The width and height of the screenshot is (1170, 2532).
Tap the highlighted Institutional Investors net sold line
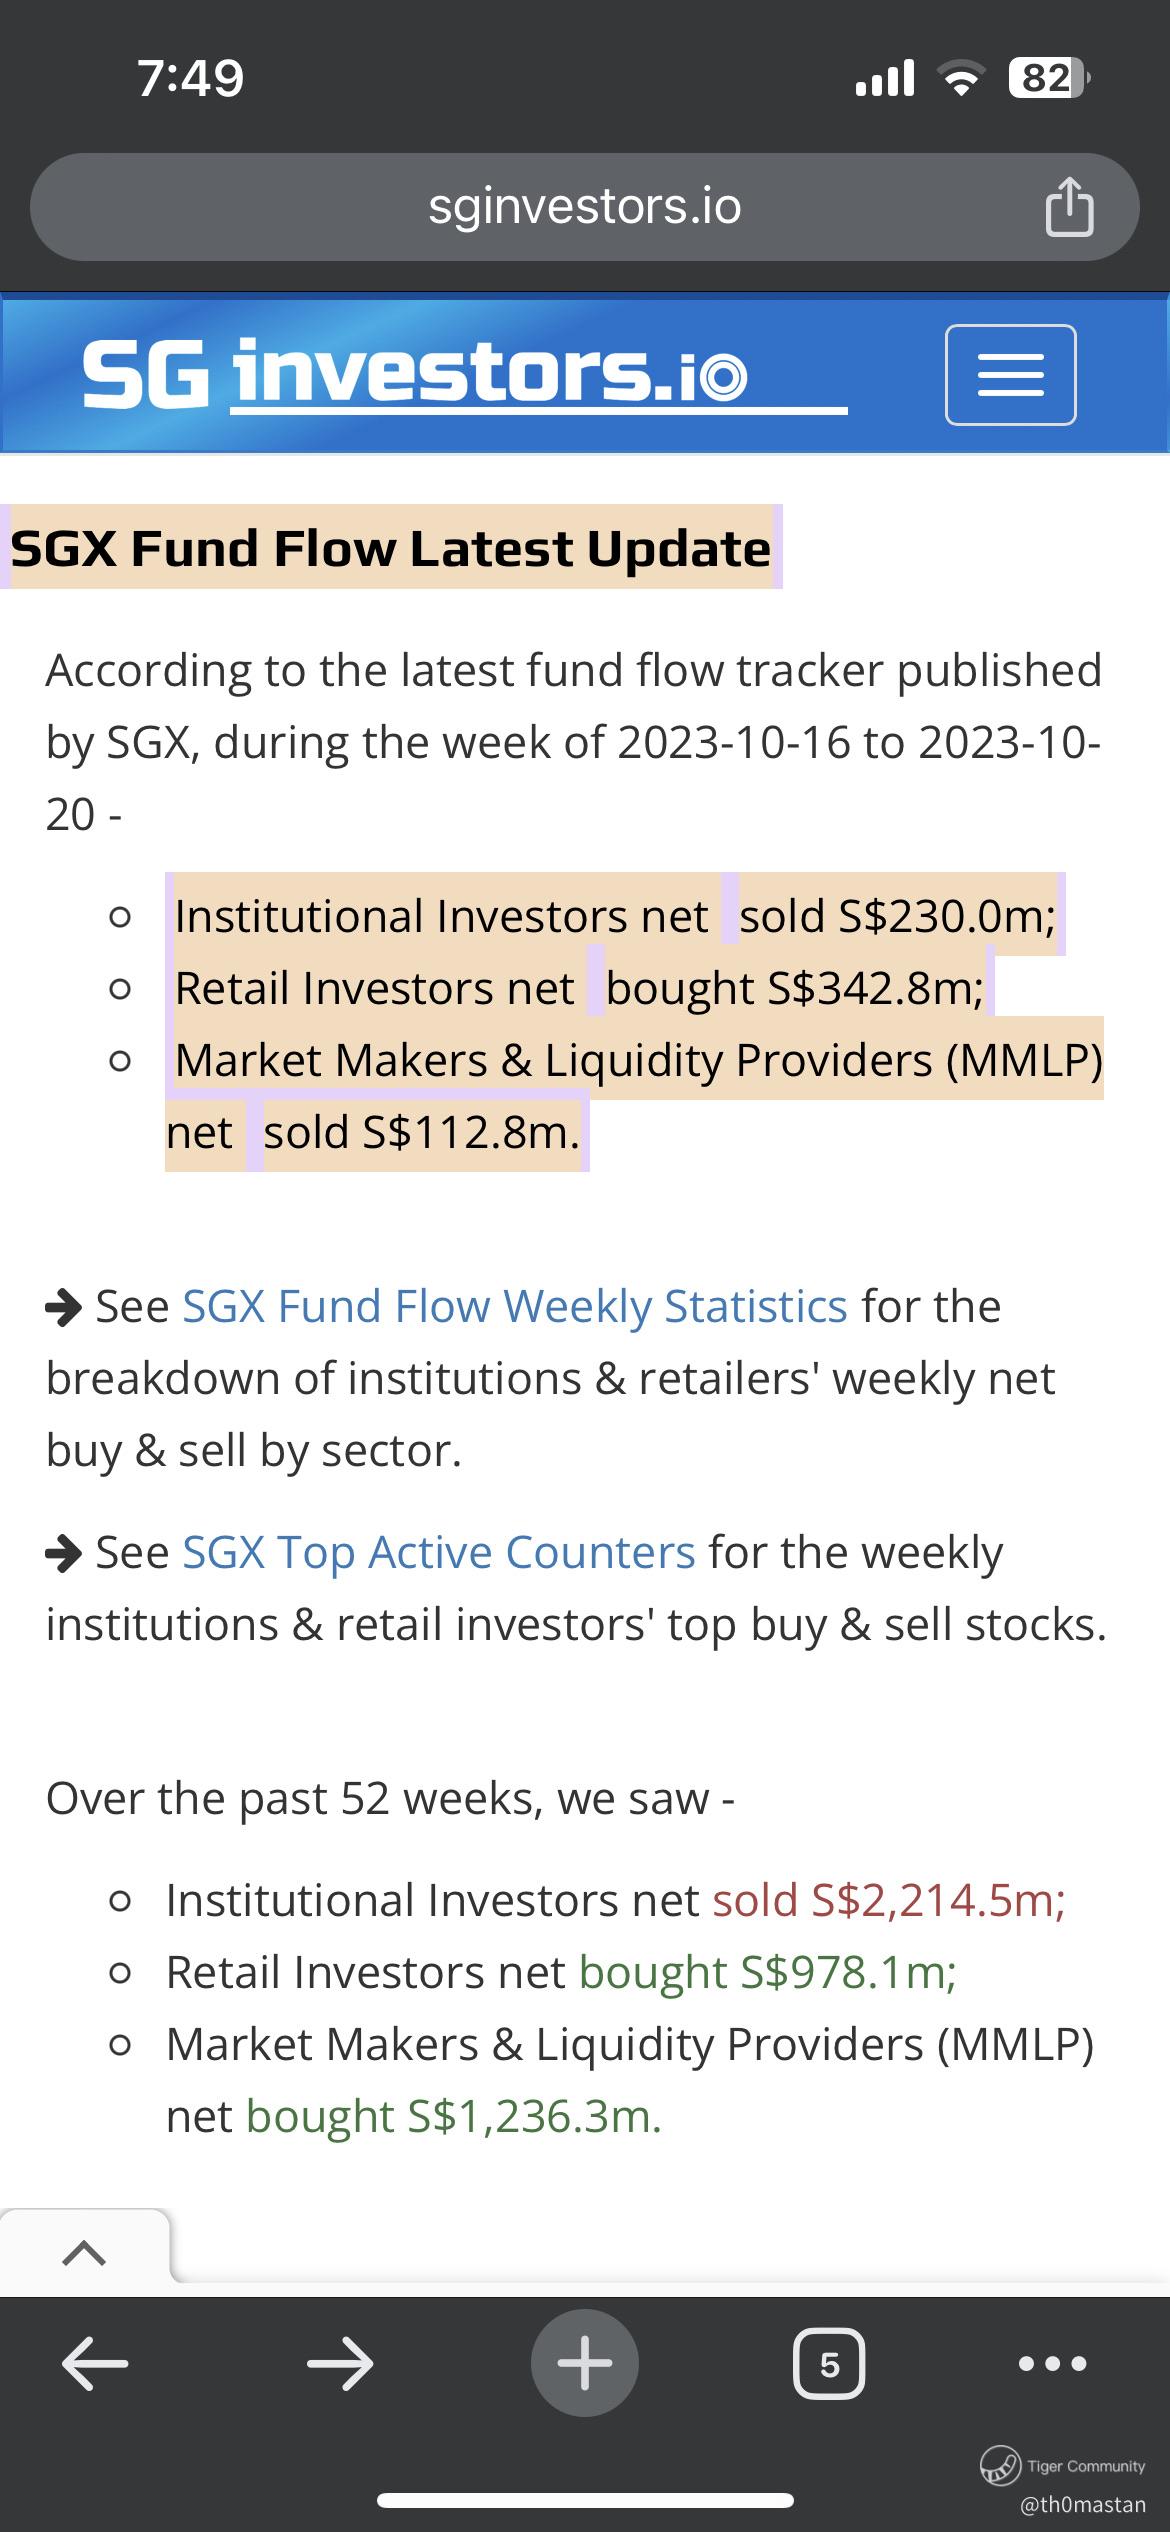pyautogui.click(x=615, y=915)
